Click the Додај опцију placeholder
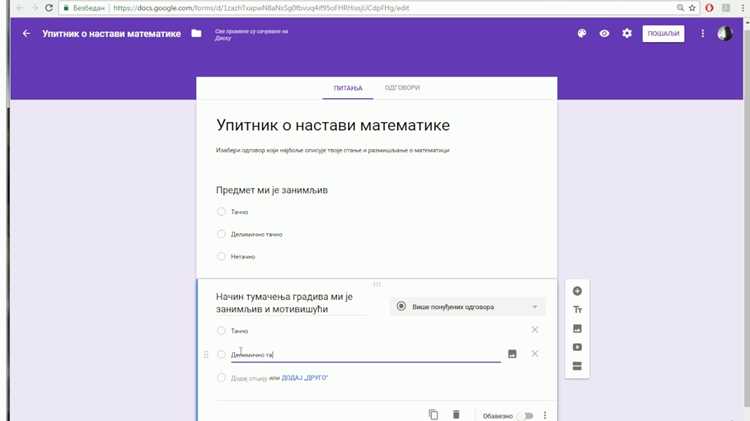 pyautogui.click(x=249, y=378)
